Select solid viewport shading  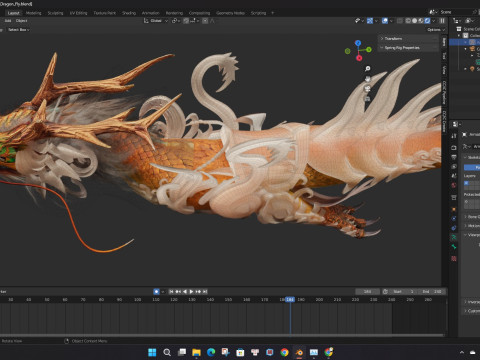[x=414, y=21]
